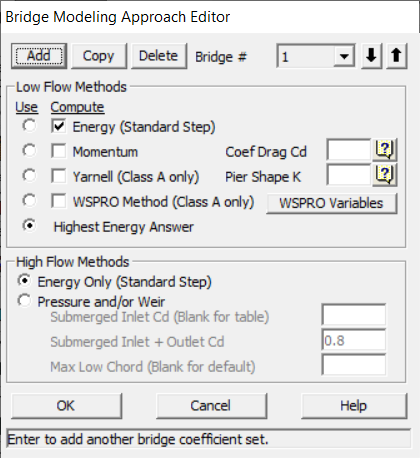This screenshot has height=458, width=420.
Task: Open Coef Drag Cd help icon
Action: [385, 150]
